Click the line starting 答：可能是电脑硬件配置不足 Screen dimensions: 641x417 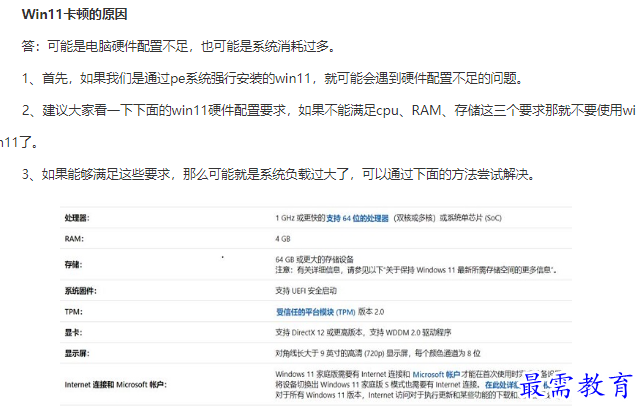pos(179,46)
